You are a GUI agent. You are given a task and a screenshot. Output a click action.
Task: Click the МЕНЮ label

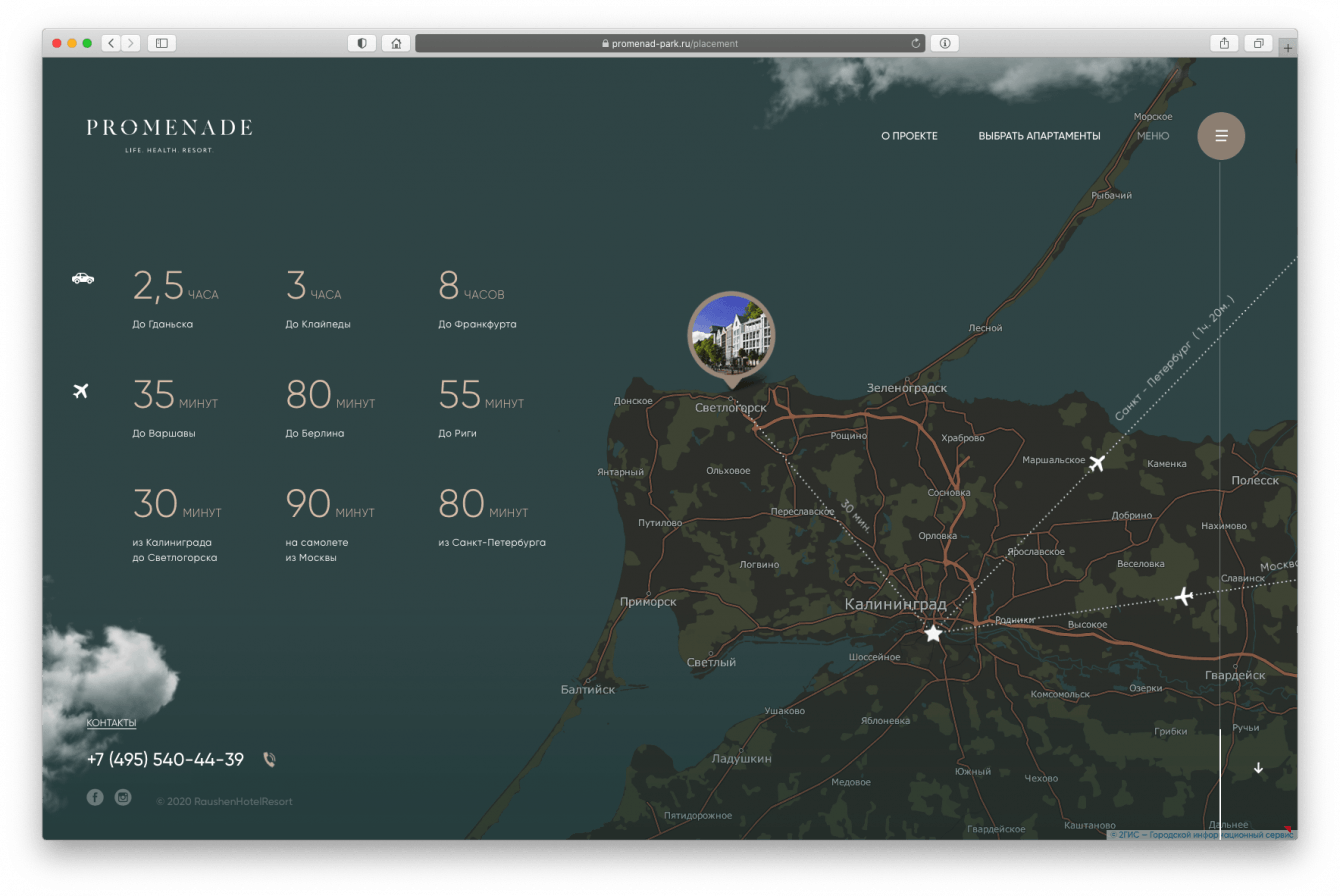coord(1153,136)
